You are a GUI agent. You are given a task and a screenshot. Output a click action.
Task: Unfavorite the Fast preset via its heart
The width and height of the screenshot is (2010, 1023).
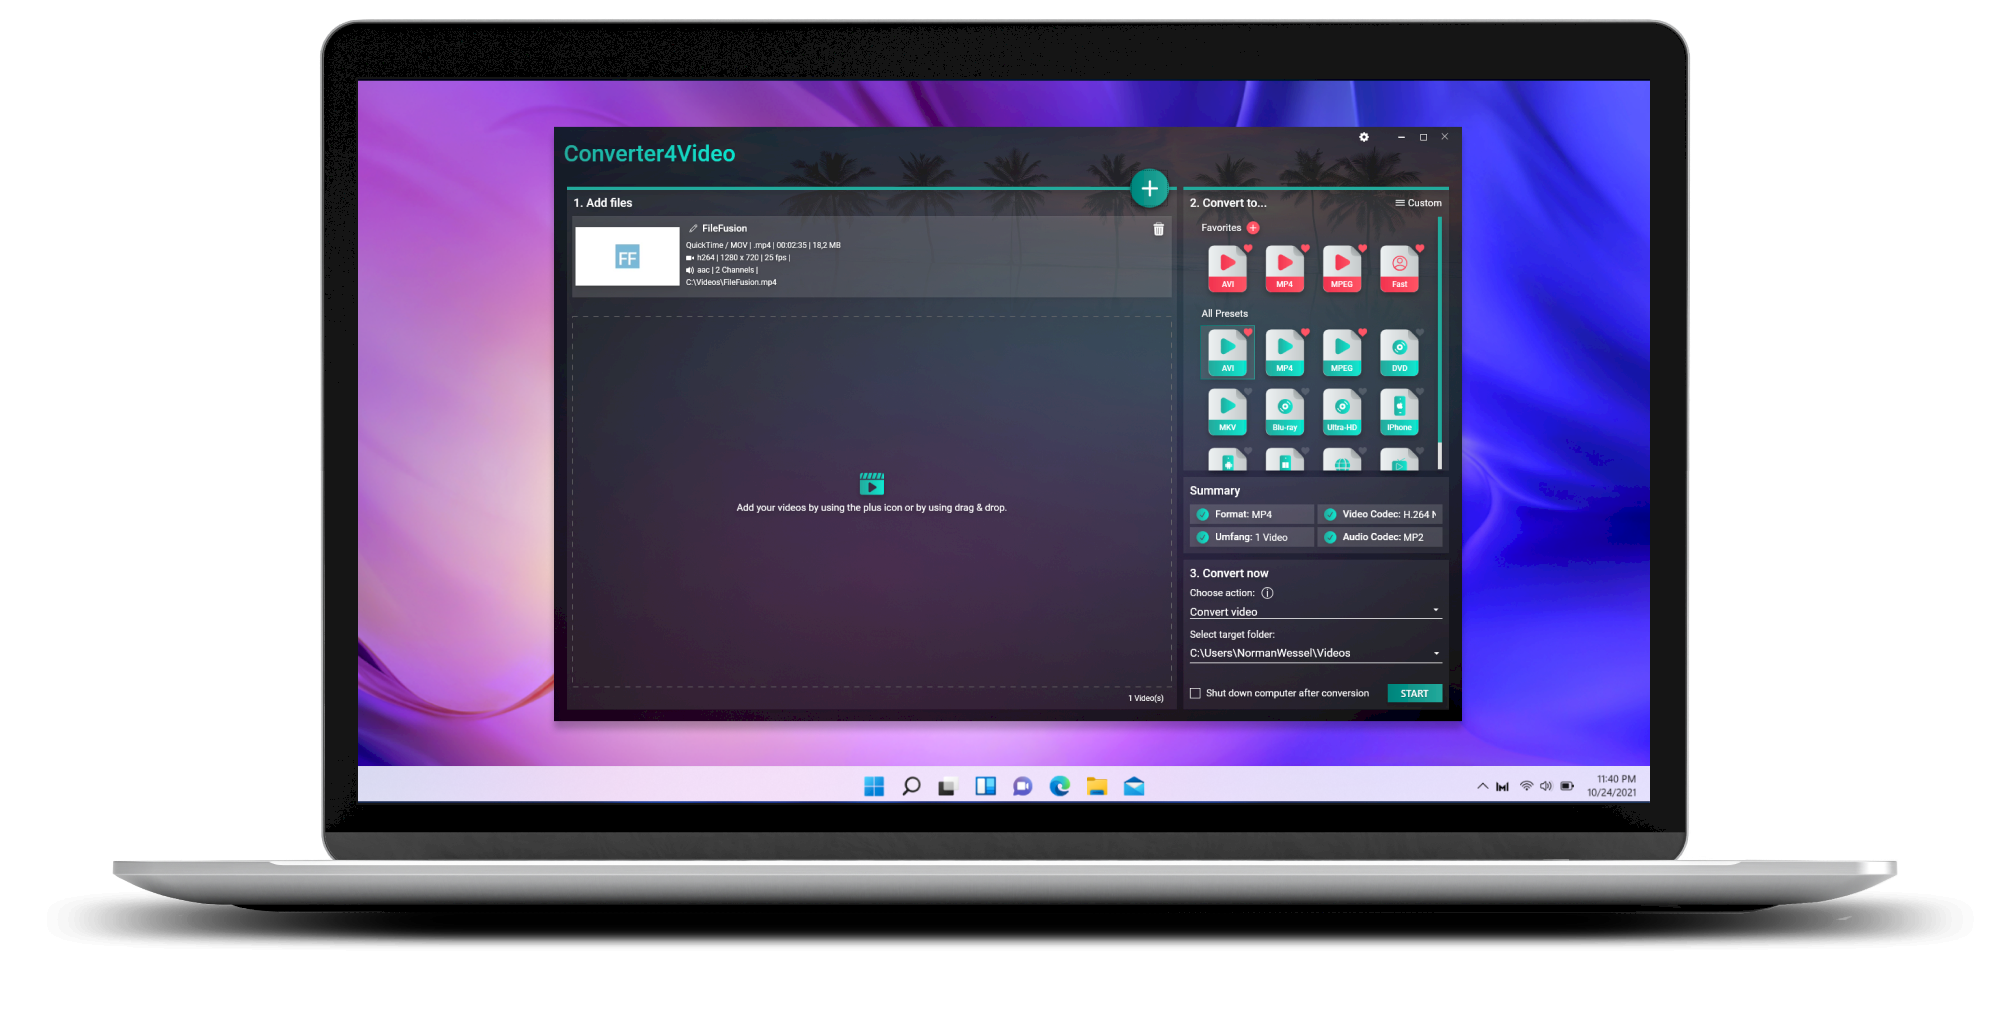(1419, 248)
